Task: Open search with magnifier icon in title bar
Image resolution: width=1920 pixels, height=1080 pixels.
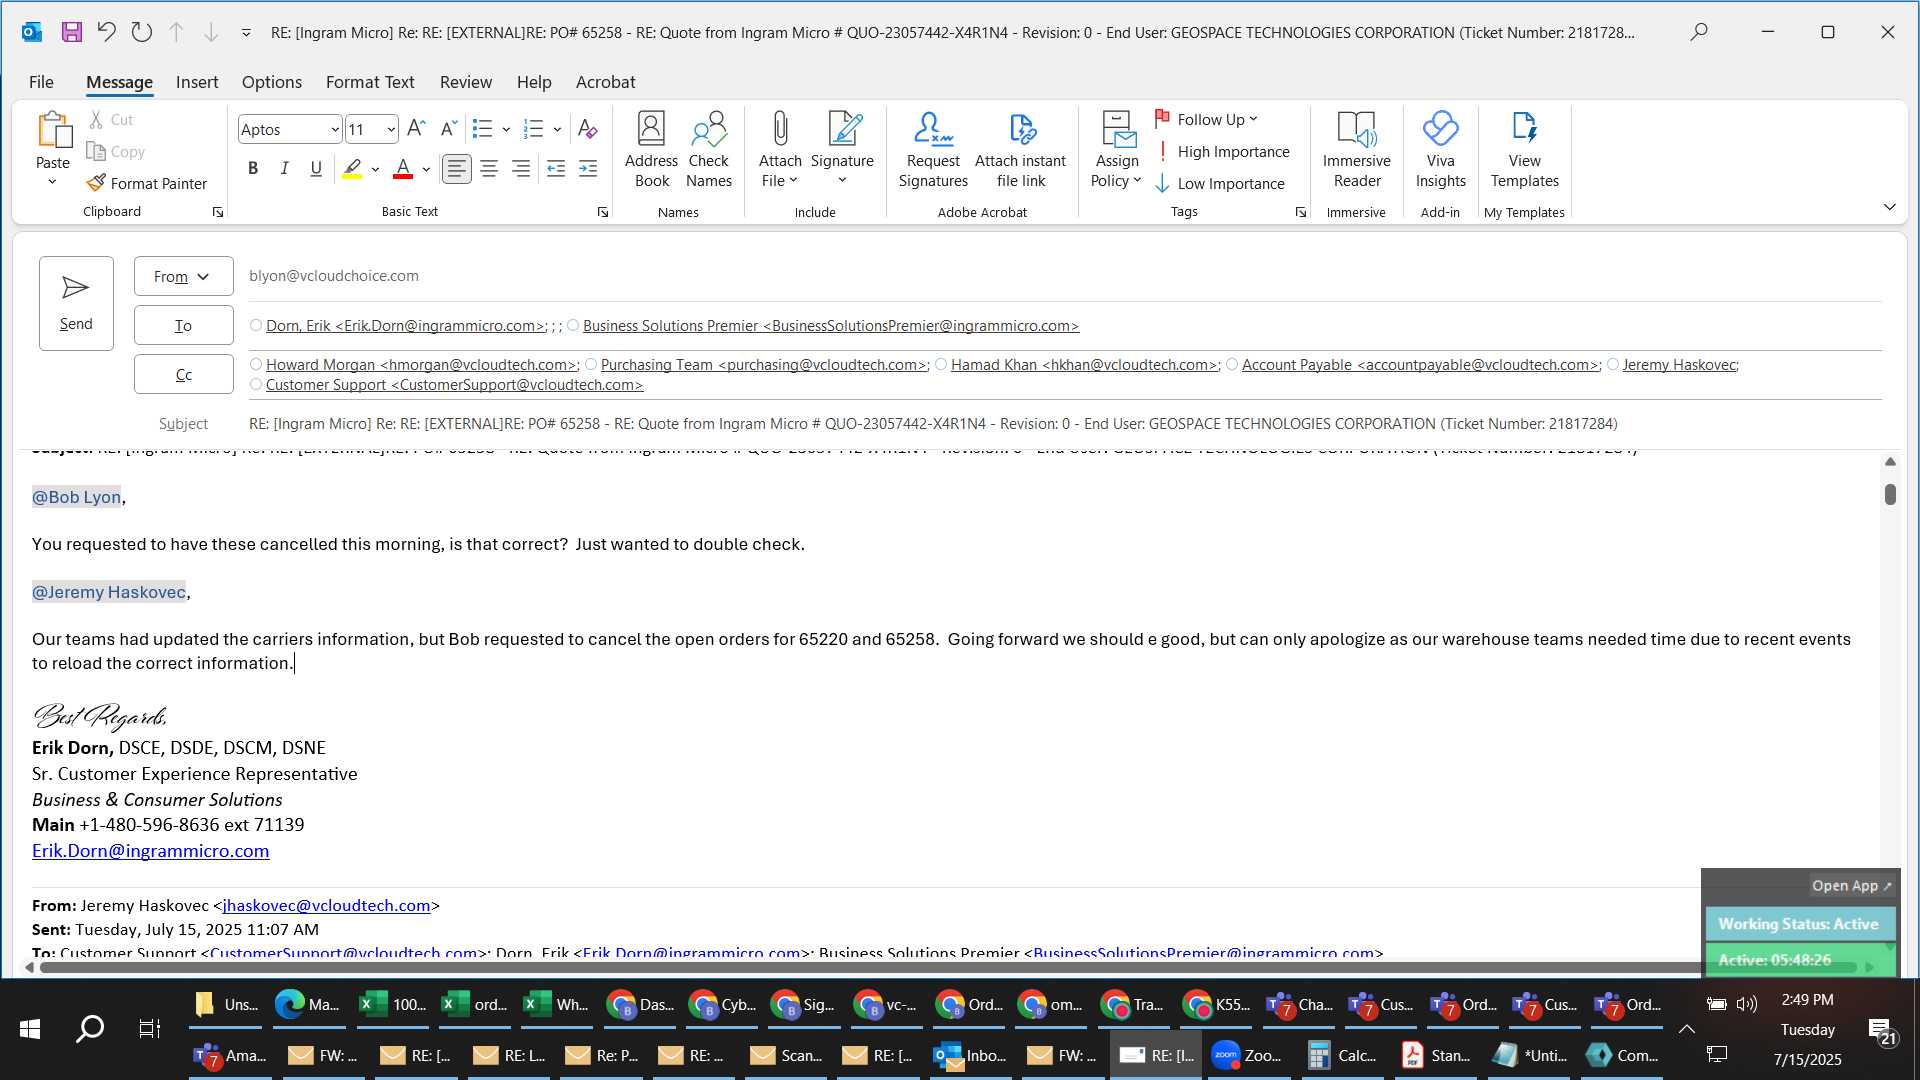Action: click(x=1699, y=32)
